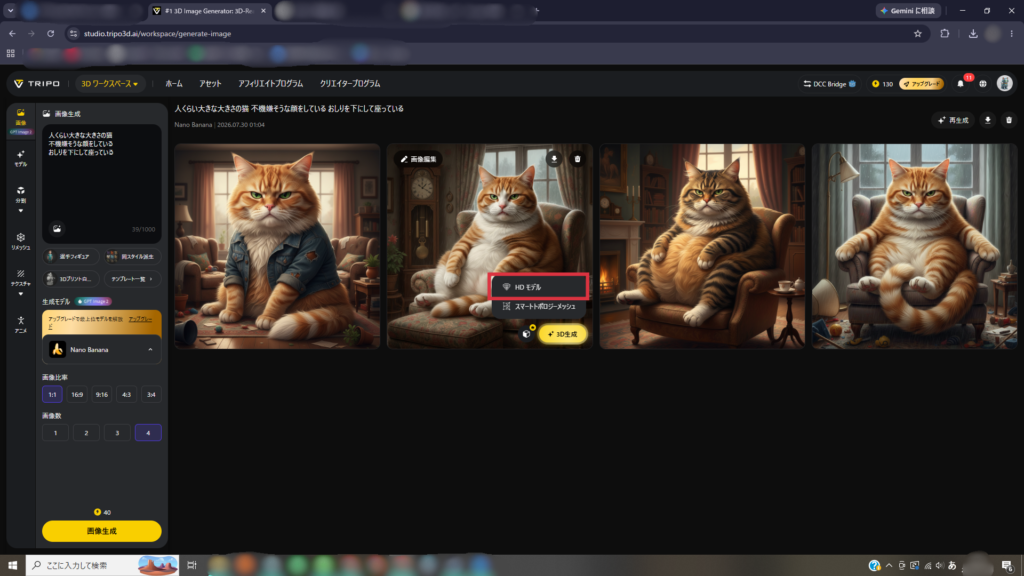Image resolution: width=1024 pixels, height=576 pixels.
Task: Click the yellow 画像生成 generate button
Action: pyautogui.click(x=102, y=531)
